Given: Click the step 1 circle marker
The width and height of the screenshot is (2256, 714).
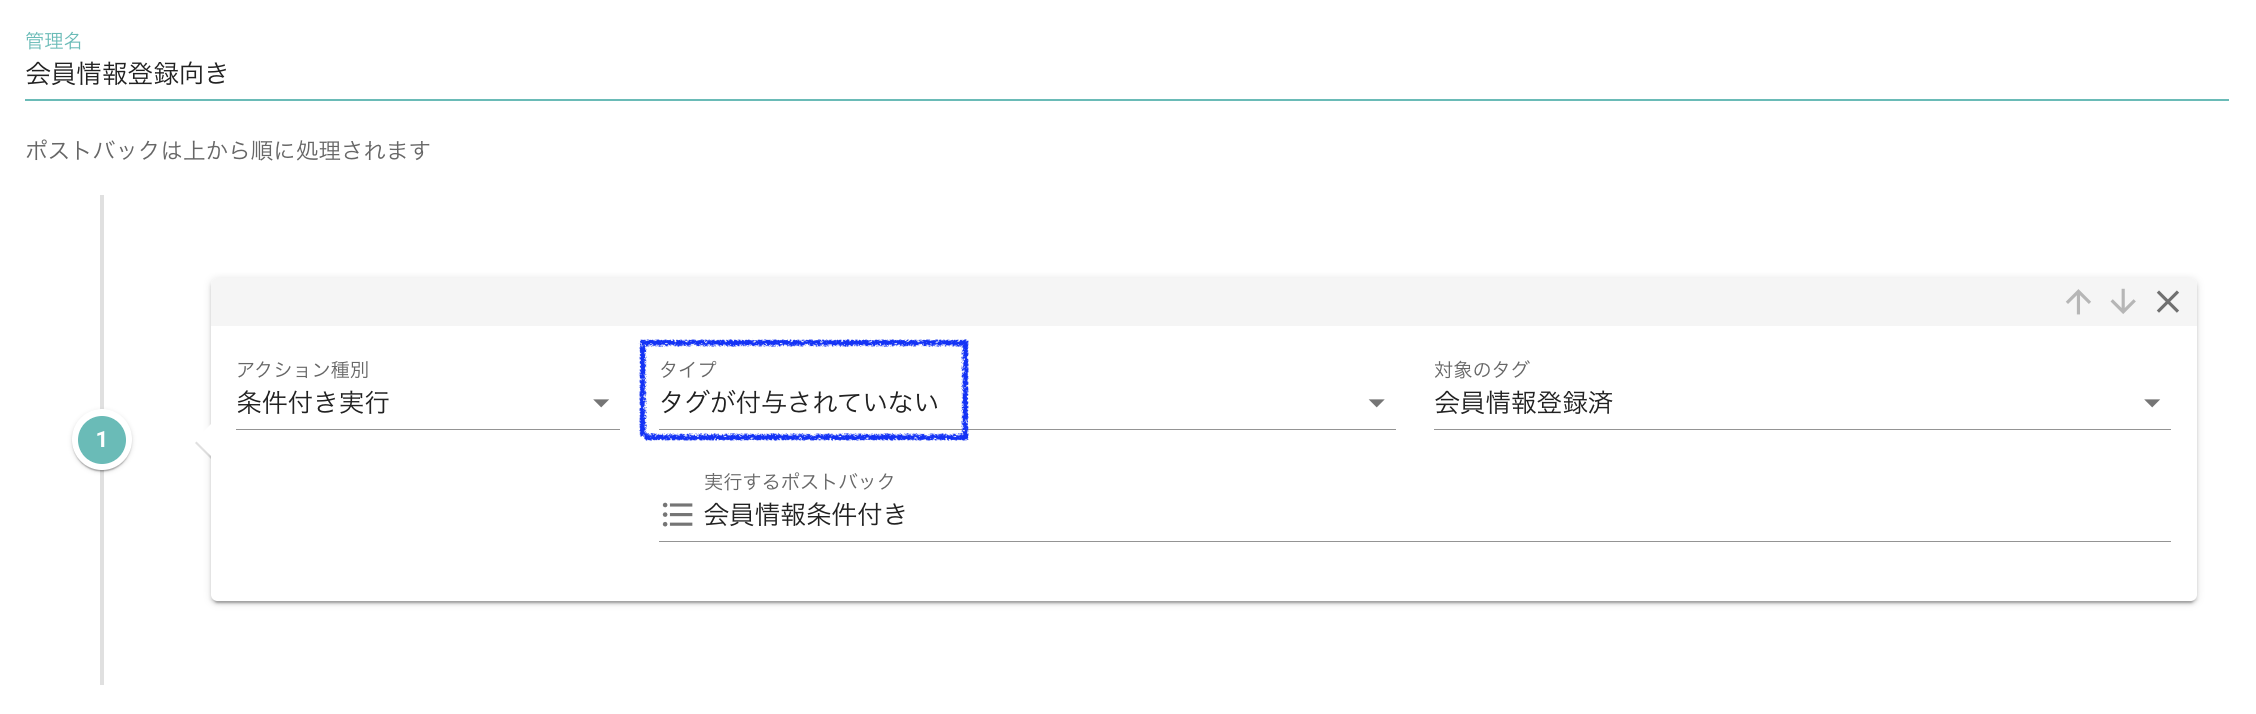Looking at the screenshot, I should coord(101,440).
